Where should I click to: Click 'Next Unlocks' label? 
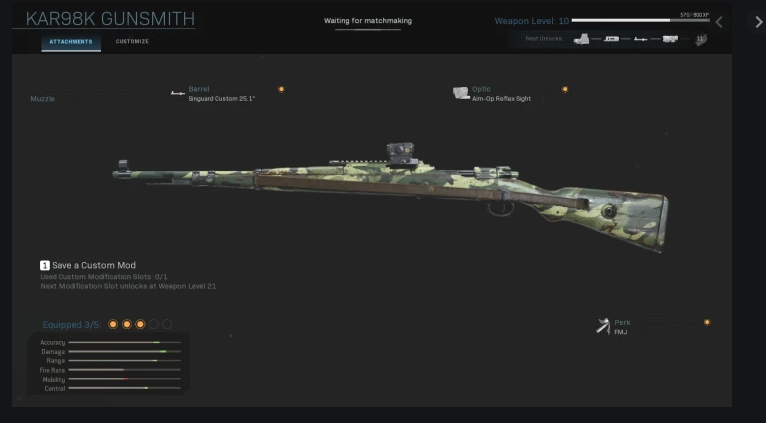click(544, 39)
